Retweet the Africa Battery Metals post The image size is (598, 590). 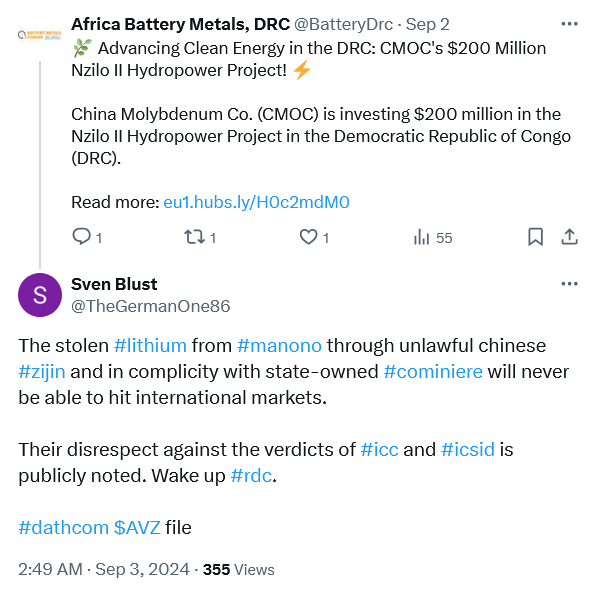195,237
